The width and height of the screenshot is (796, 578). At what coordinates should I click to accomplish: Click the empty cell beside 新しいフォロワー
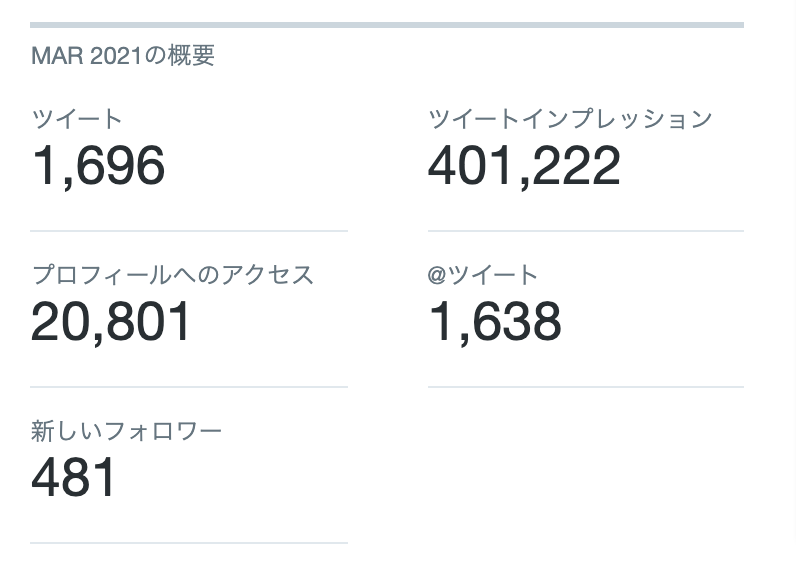pos(586,465)
